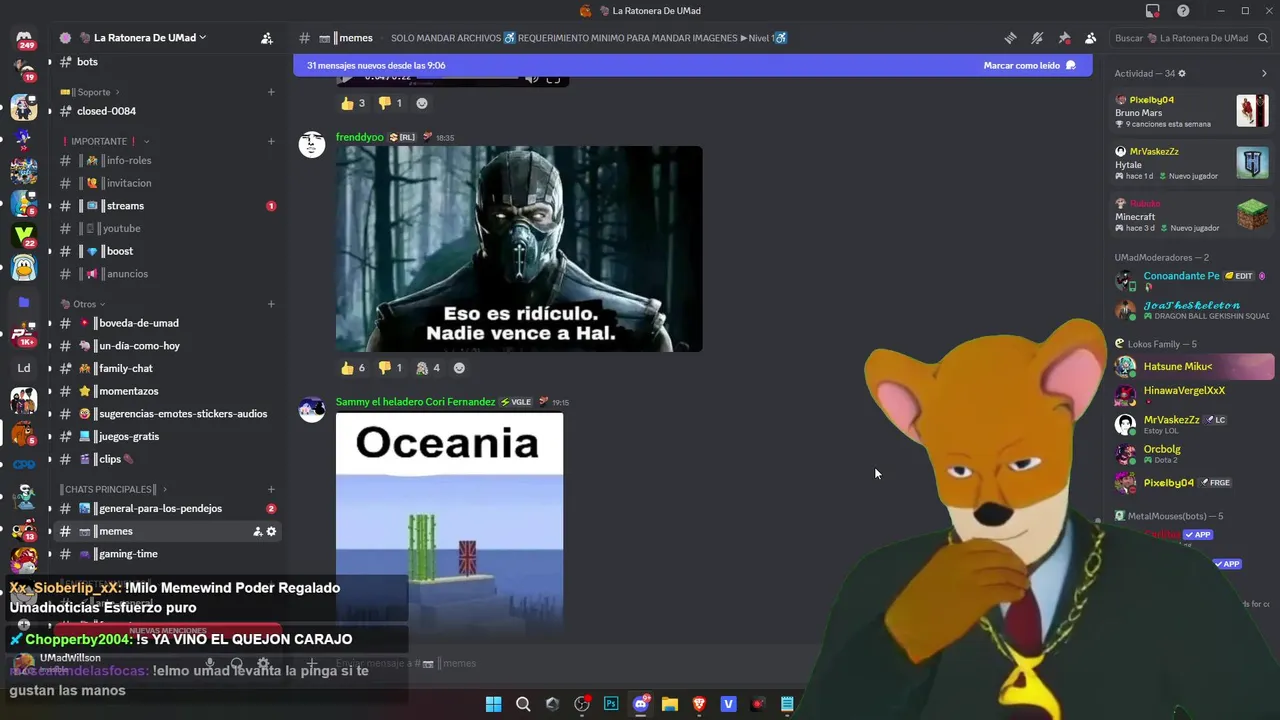
Task: Add a channel to the Soporte category
Action: pos(271,92)
